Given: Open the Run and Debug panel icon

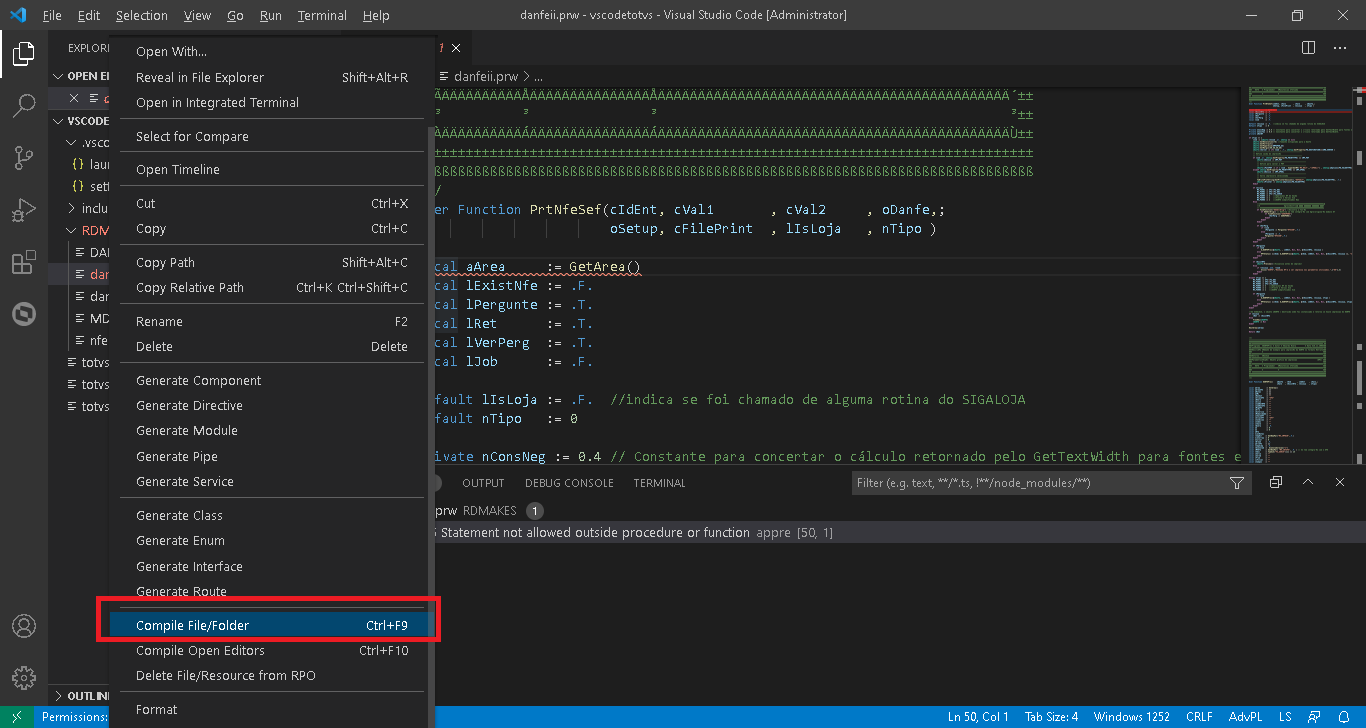Looking at the screenshot, I should 23,210.
